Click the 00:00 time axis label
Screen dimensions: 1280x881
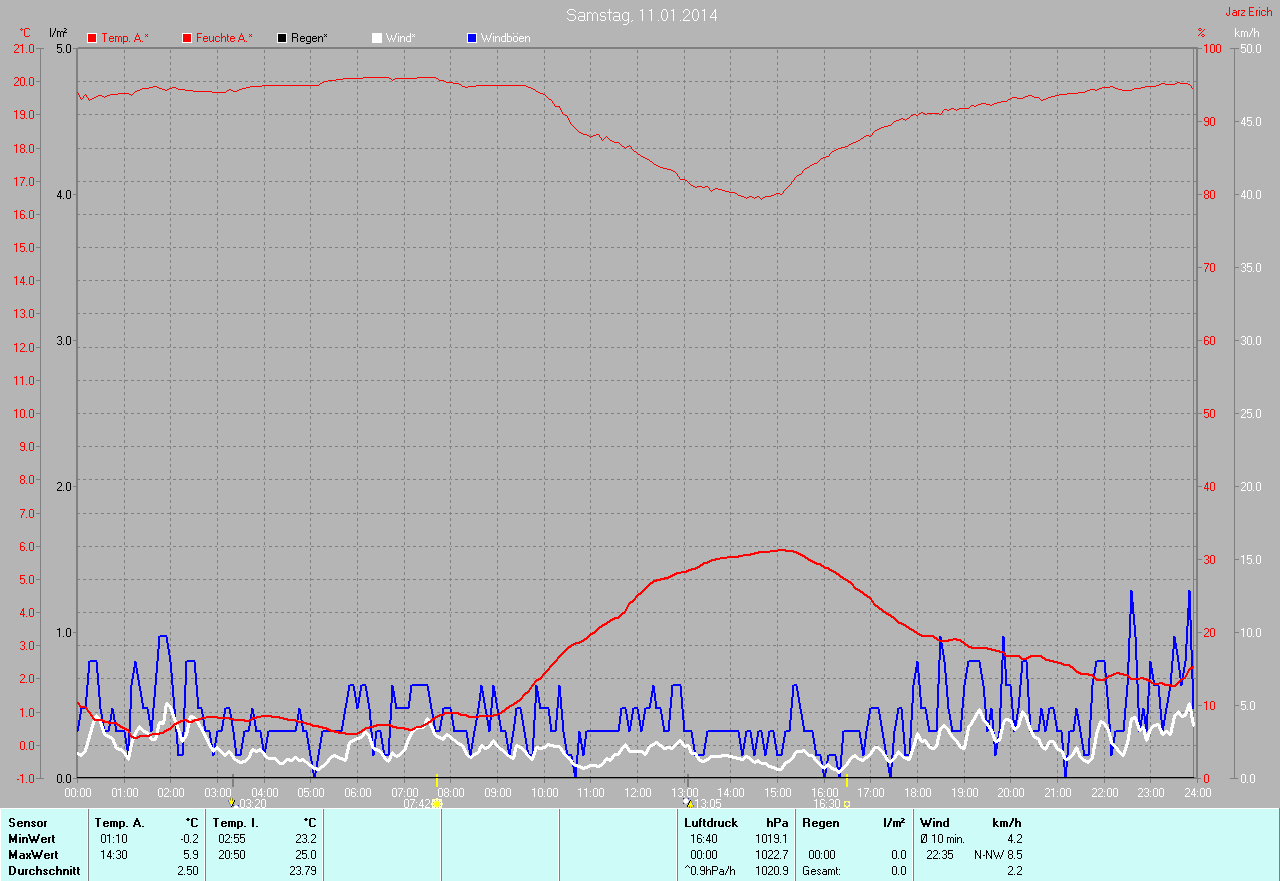pos(78,792)
